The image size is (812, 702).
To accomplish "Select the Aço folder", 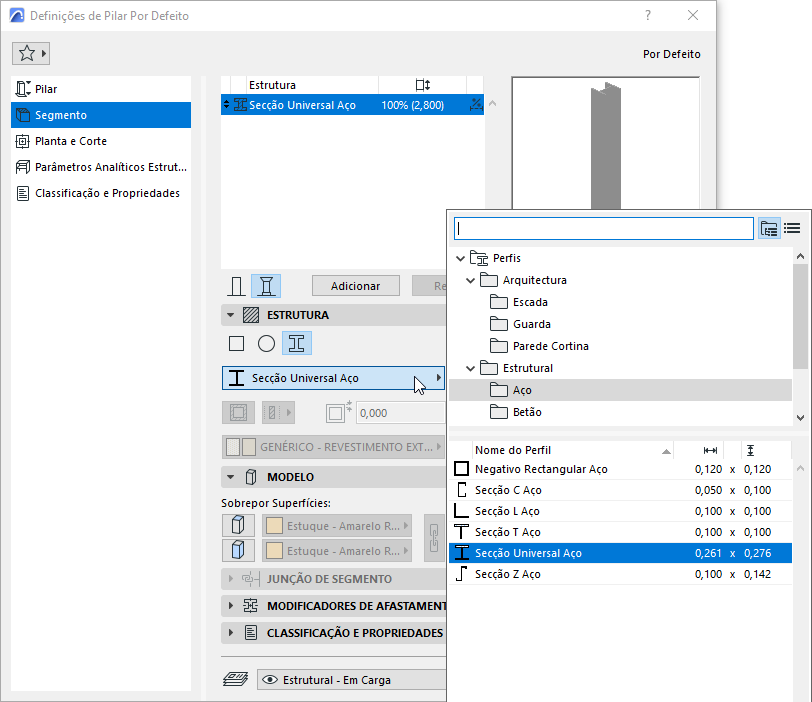I will pyautogui.click(x=620, y=390).
